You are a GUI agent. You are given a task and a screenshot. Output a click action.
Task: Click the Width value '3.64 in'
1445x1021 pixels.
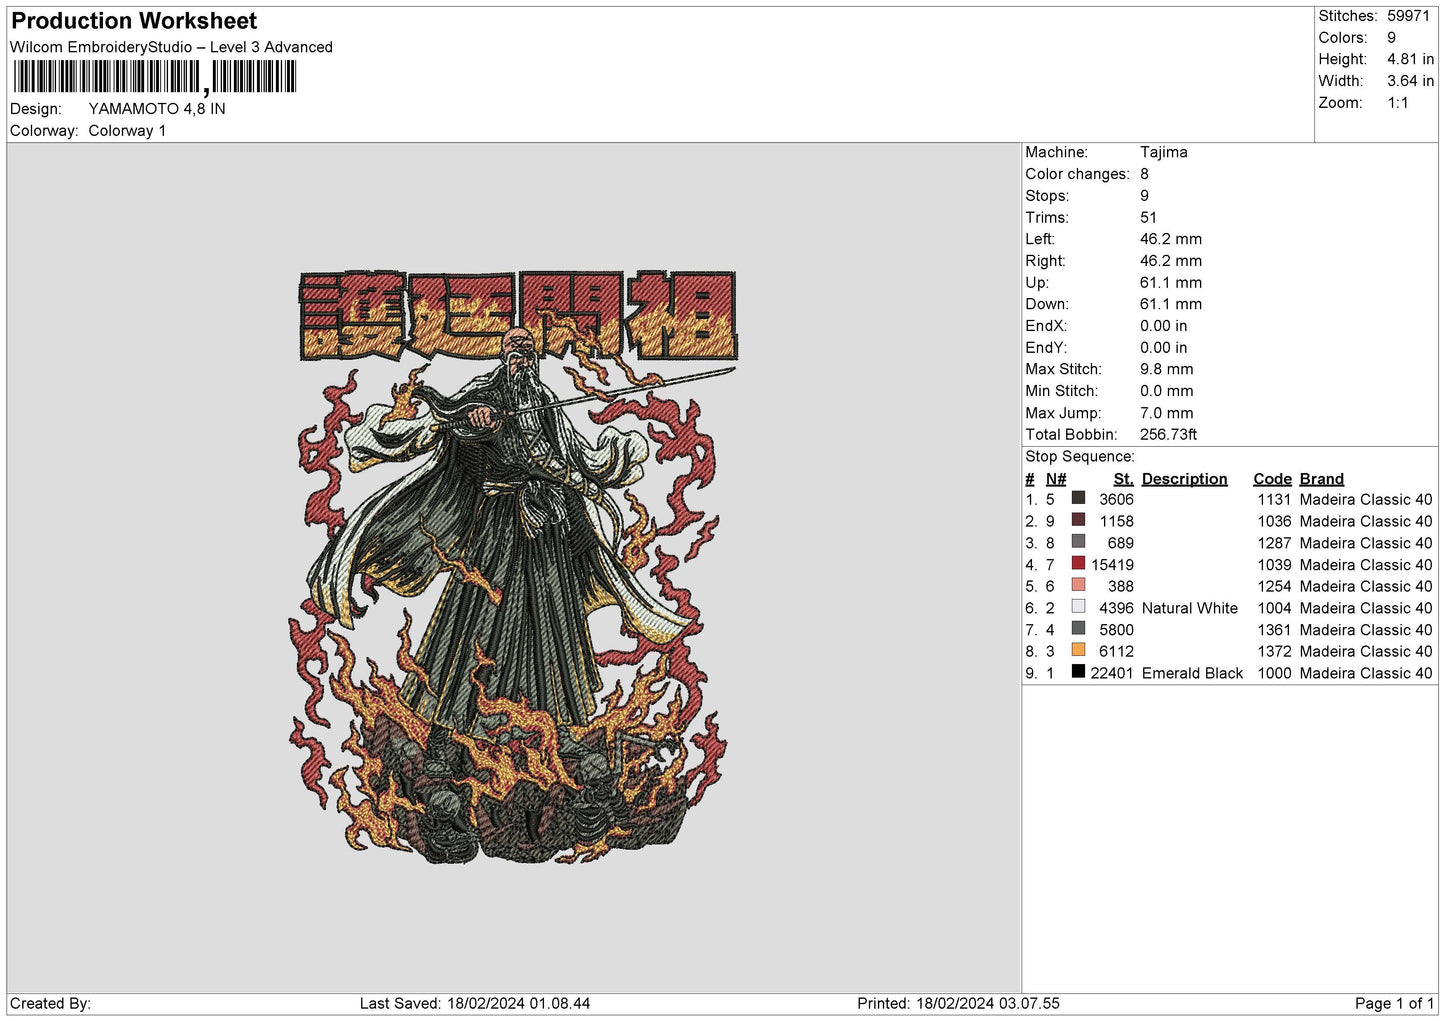pos(1410,81)
